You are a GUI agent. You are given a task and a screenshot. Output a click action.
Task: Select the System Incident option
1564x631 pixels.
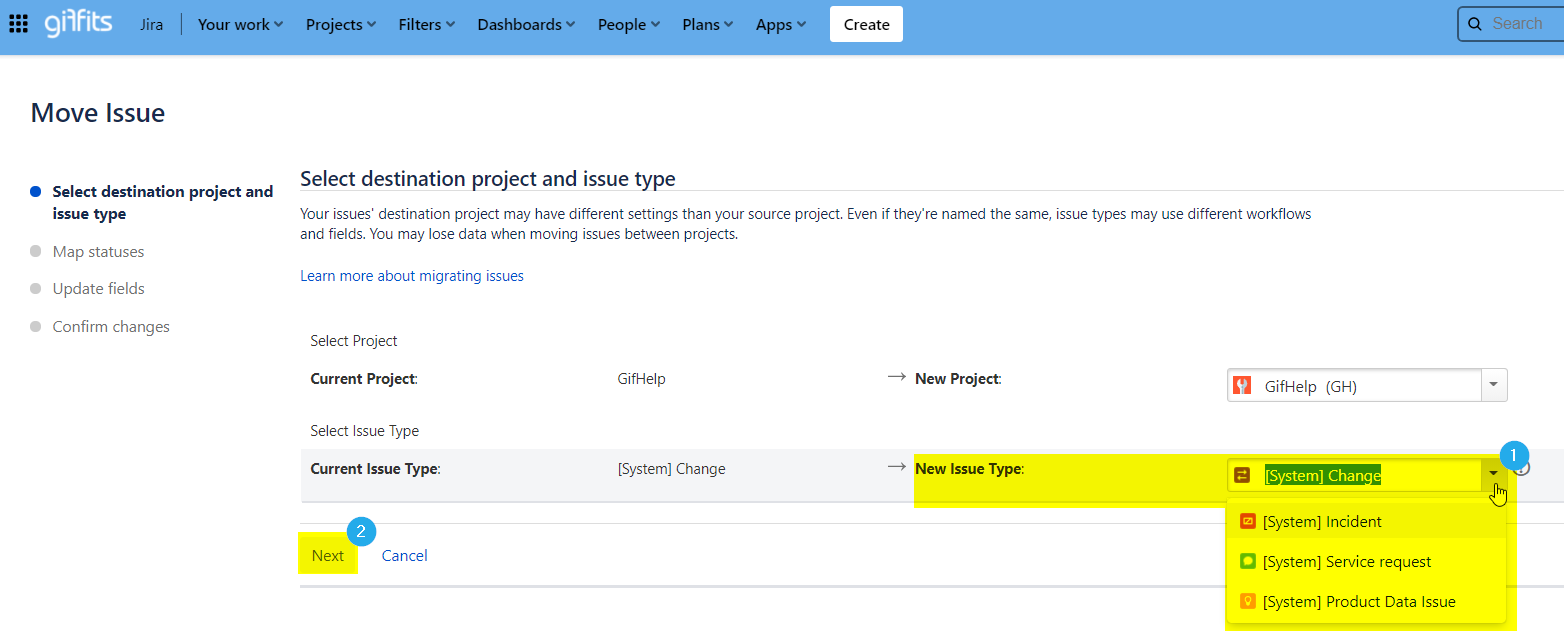tap(1322, 522)
